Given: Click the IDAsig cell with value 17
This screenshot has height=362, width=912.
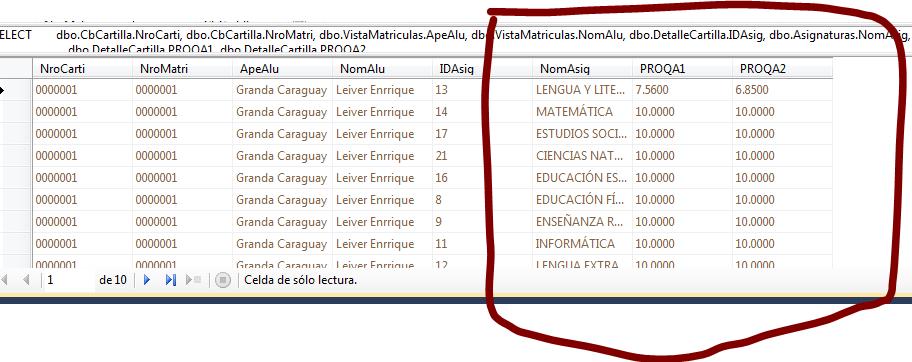Looking at the screenshot, I should click(x=483, y=134).
